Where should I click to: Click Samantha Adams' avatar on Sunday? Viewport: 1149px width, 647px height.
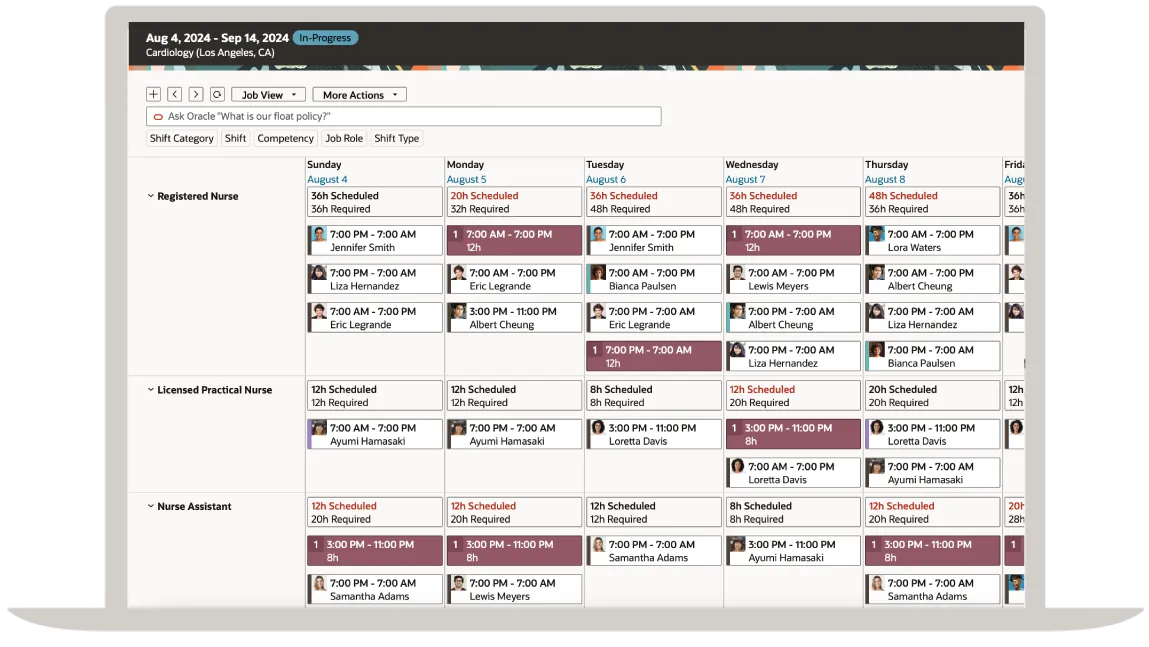click(x=319, y=584)
